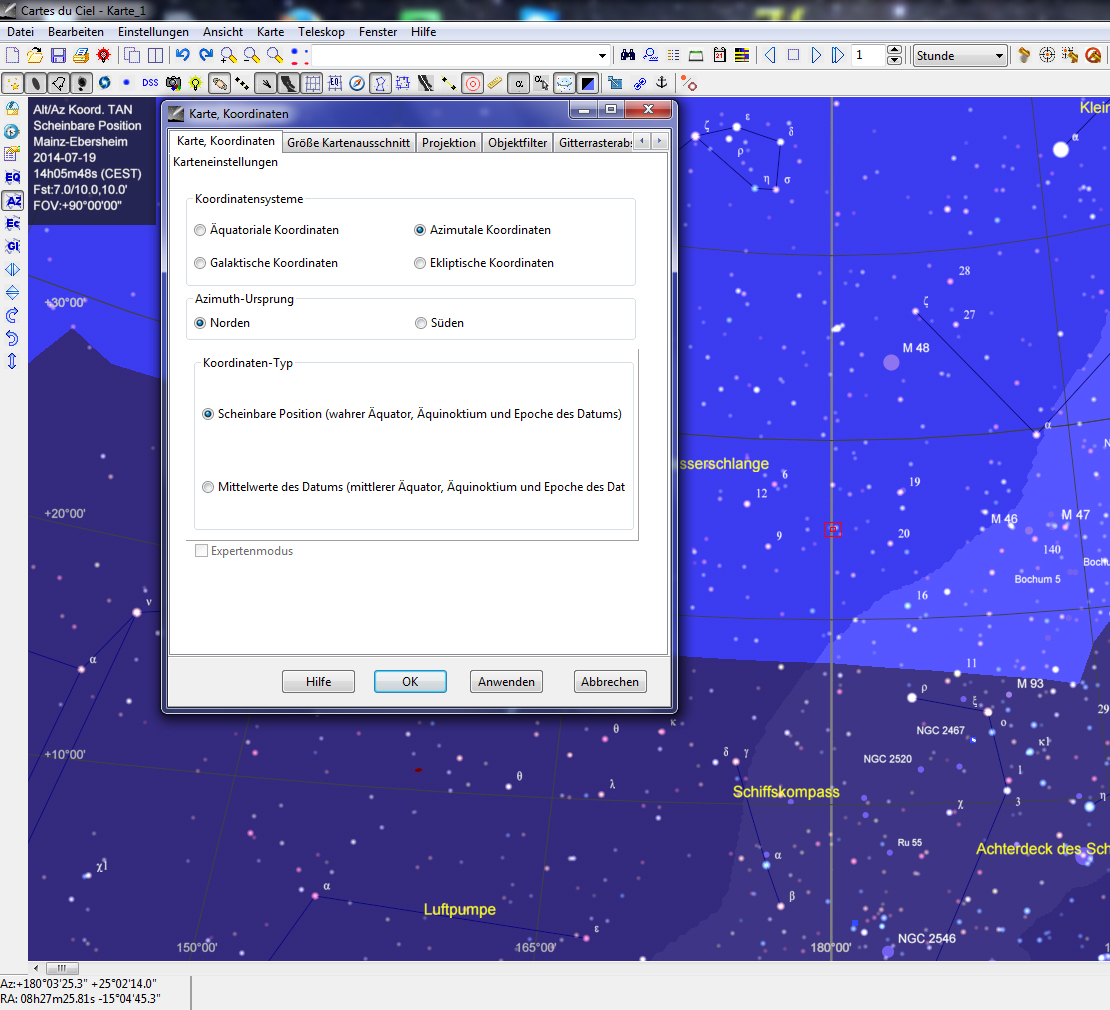Click the time step number field
Screen dimensions: 1110x1010
[869, 55]
